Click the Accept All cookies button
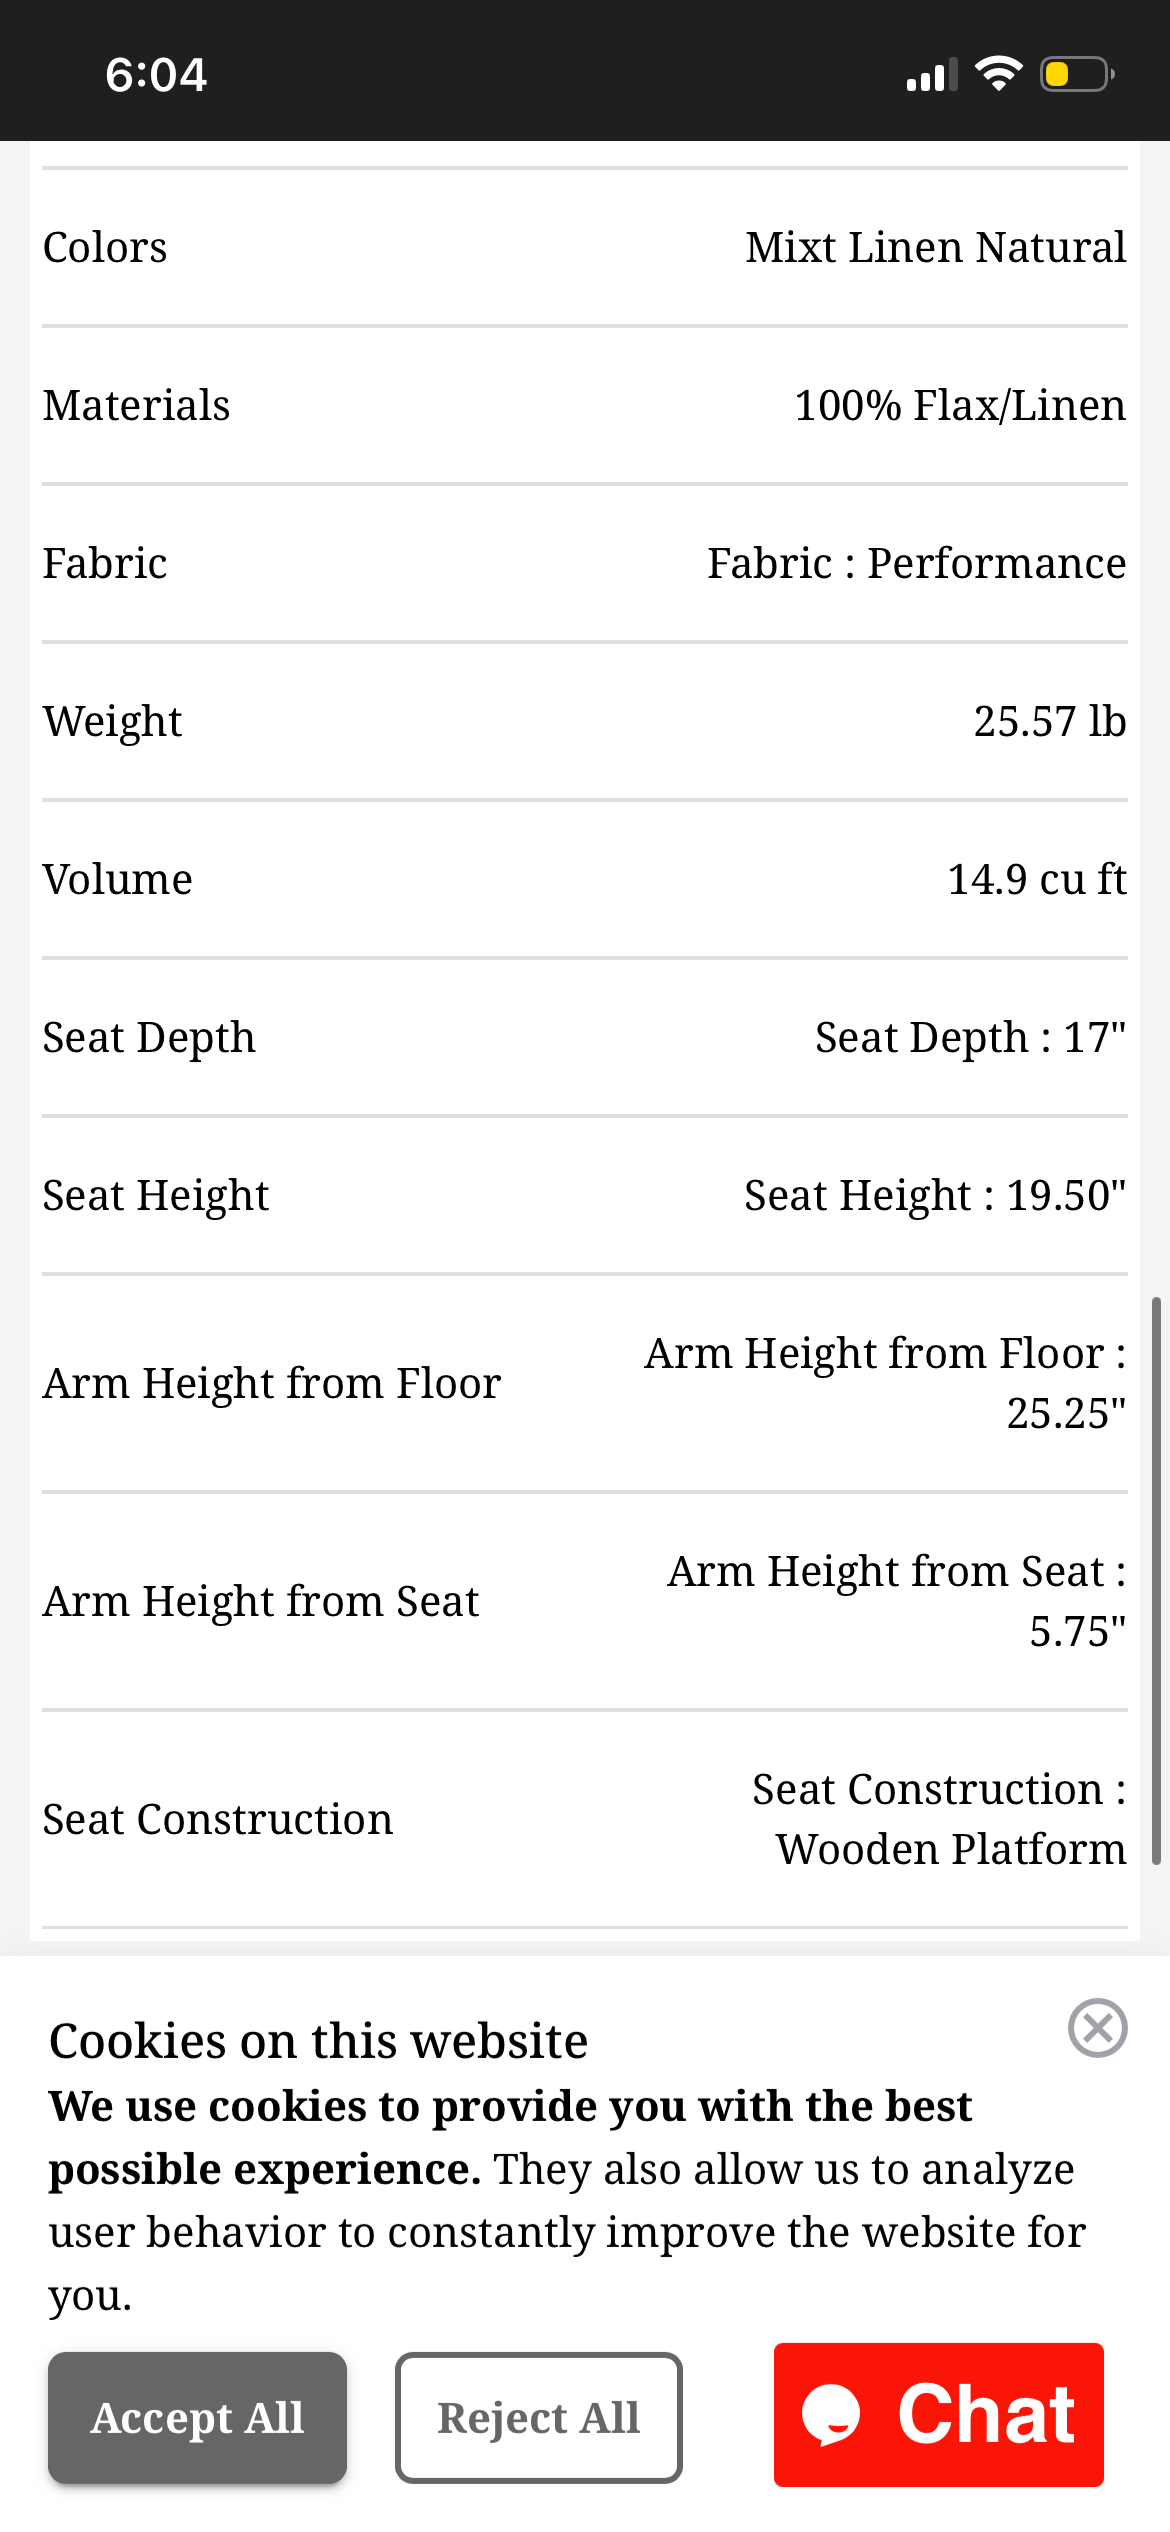 coord(197,2417)
